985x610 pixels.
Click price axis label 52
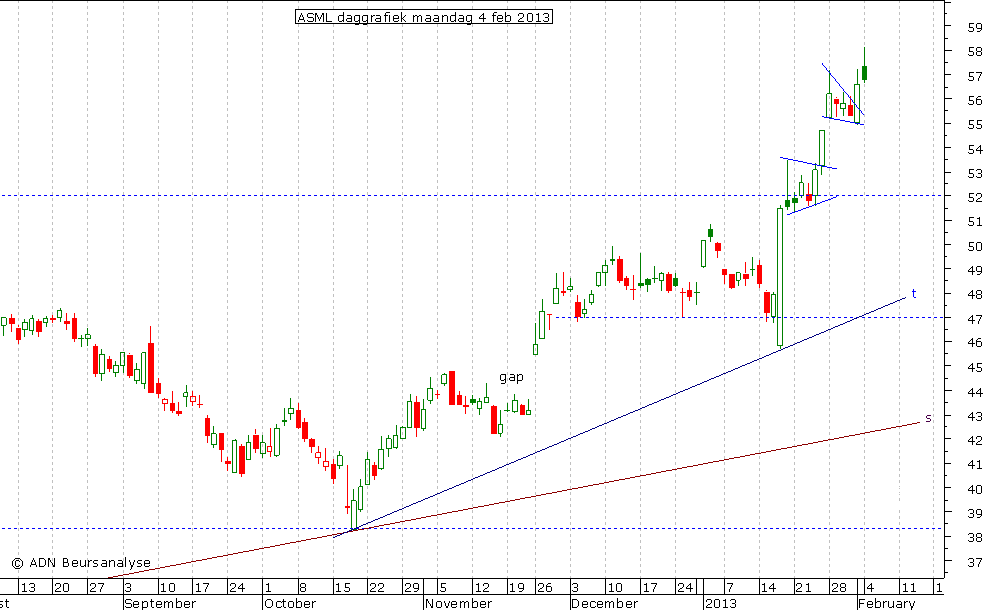975,197
